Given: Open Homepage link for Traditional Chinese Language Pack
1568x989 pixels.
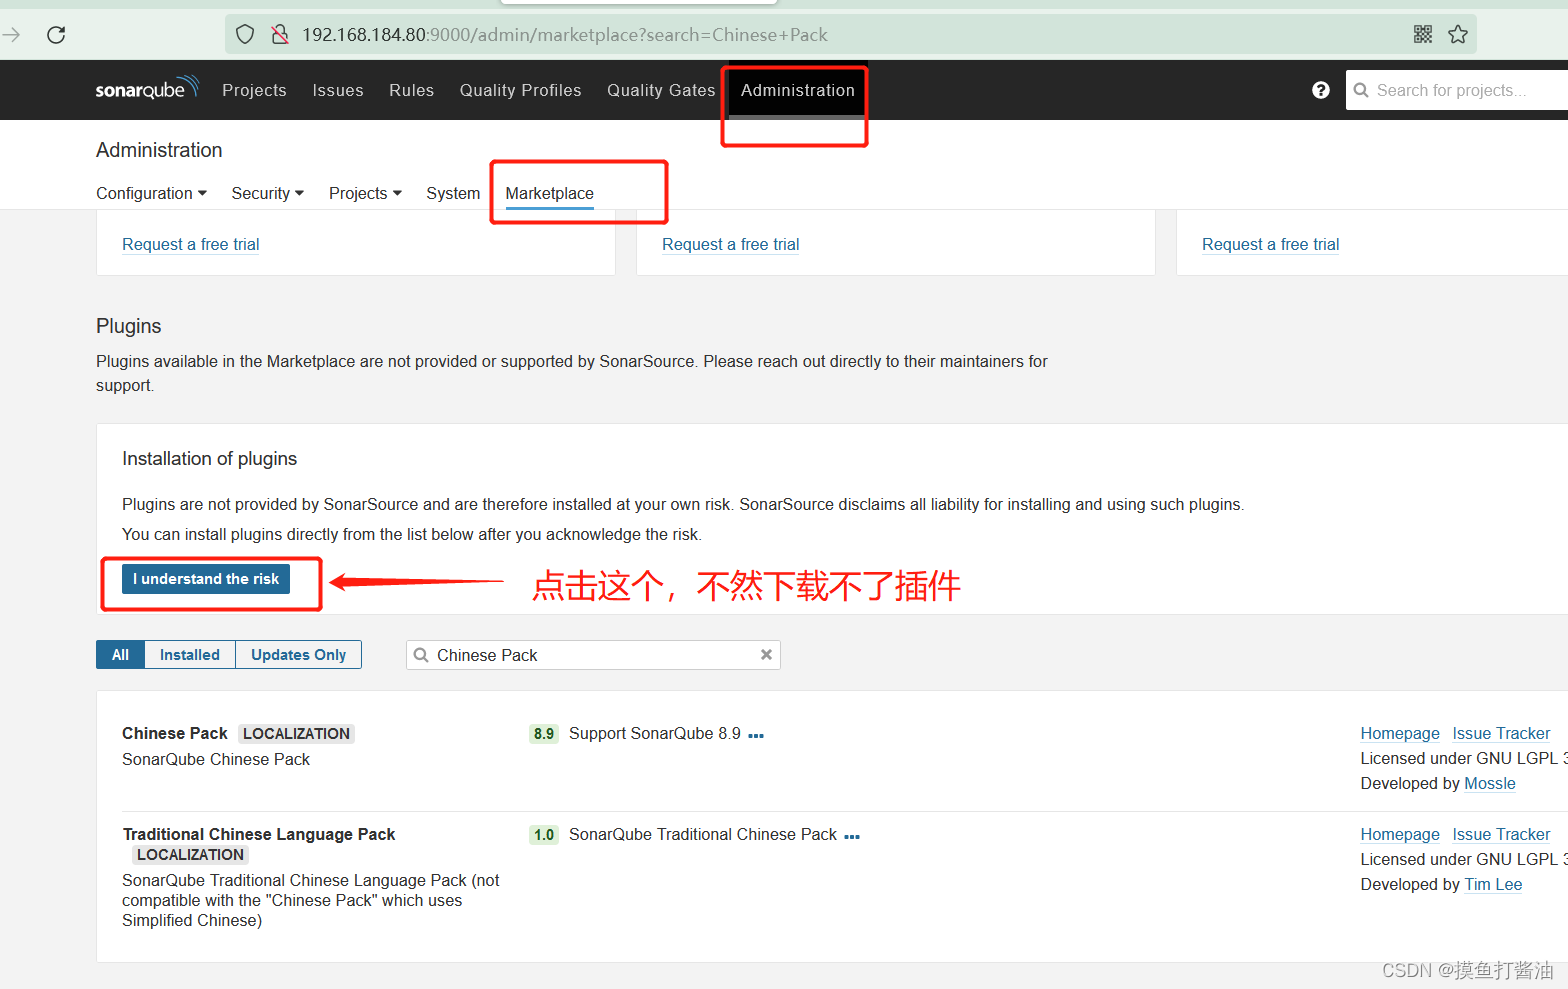Looking at the screenshot, I should [1400, 834].
